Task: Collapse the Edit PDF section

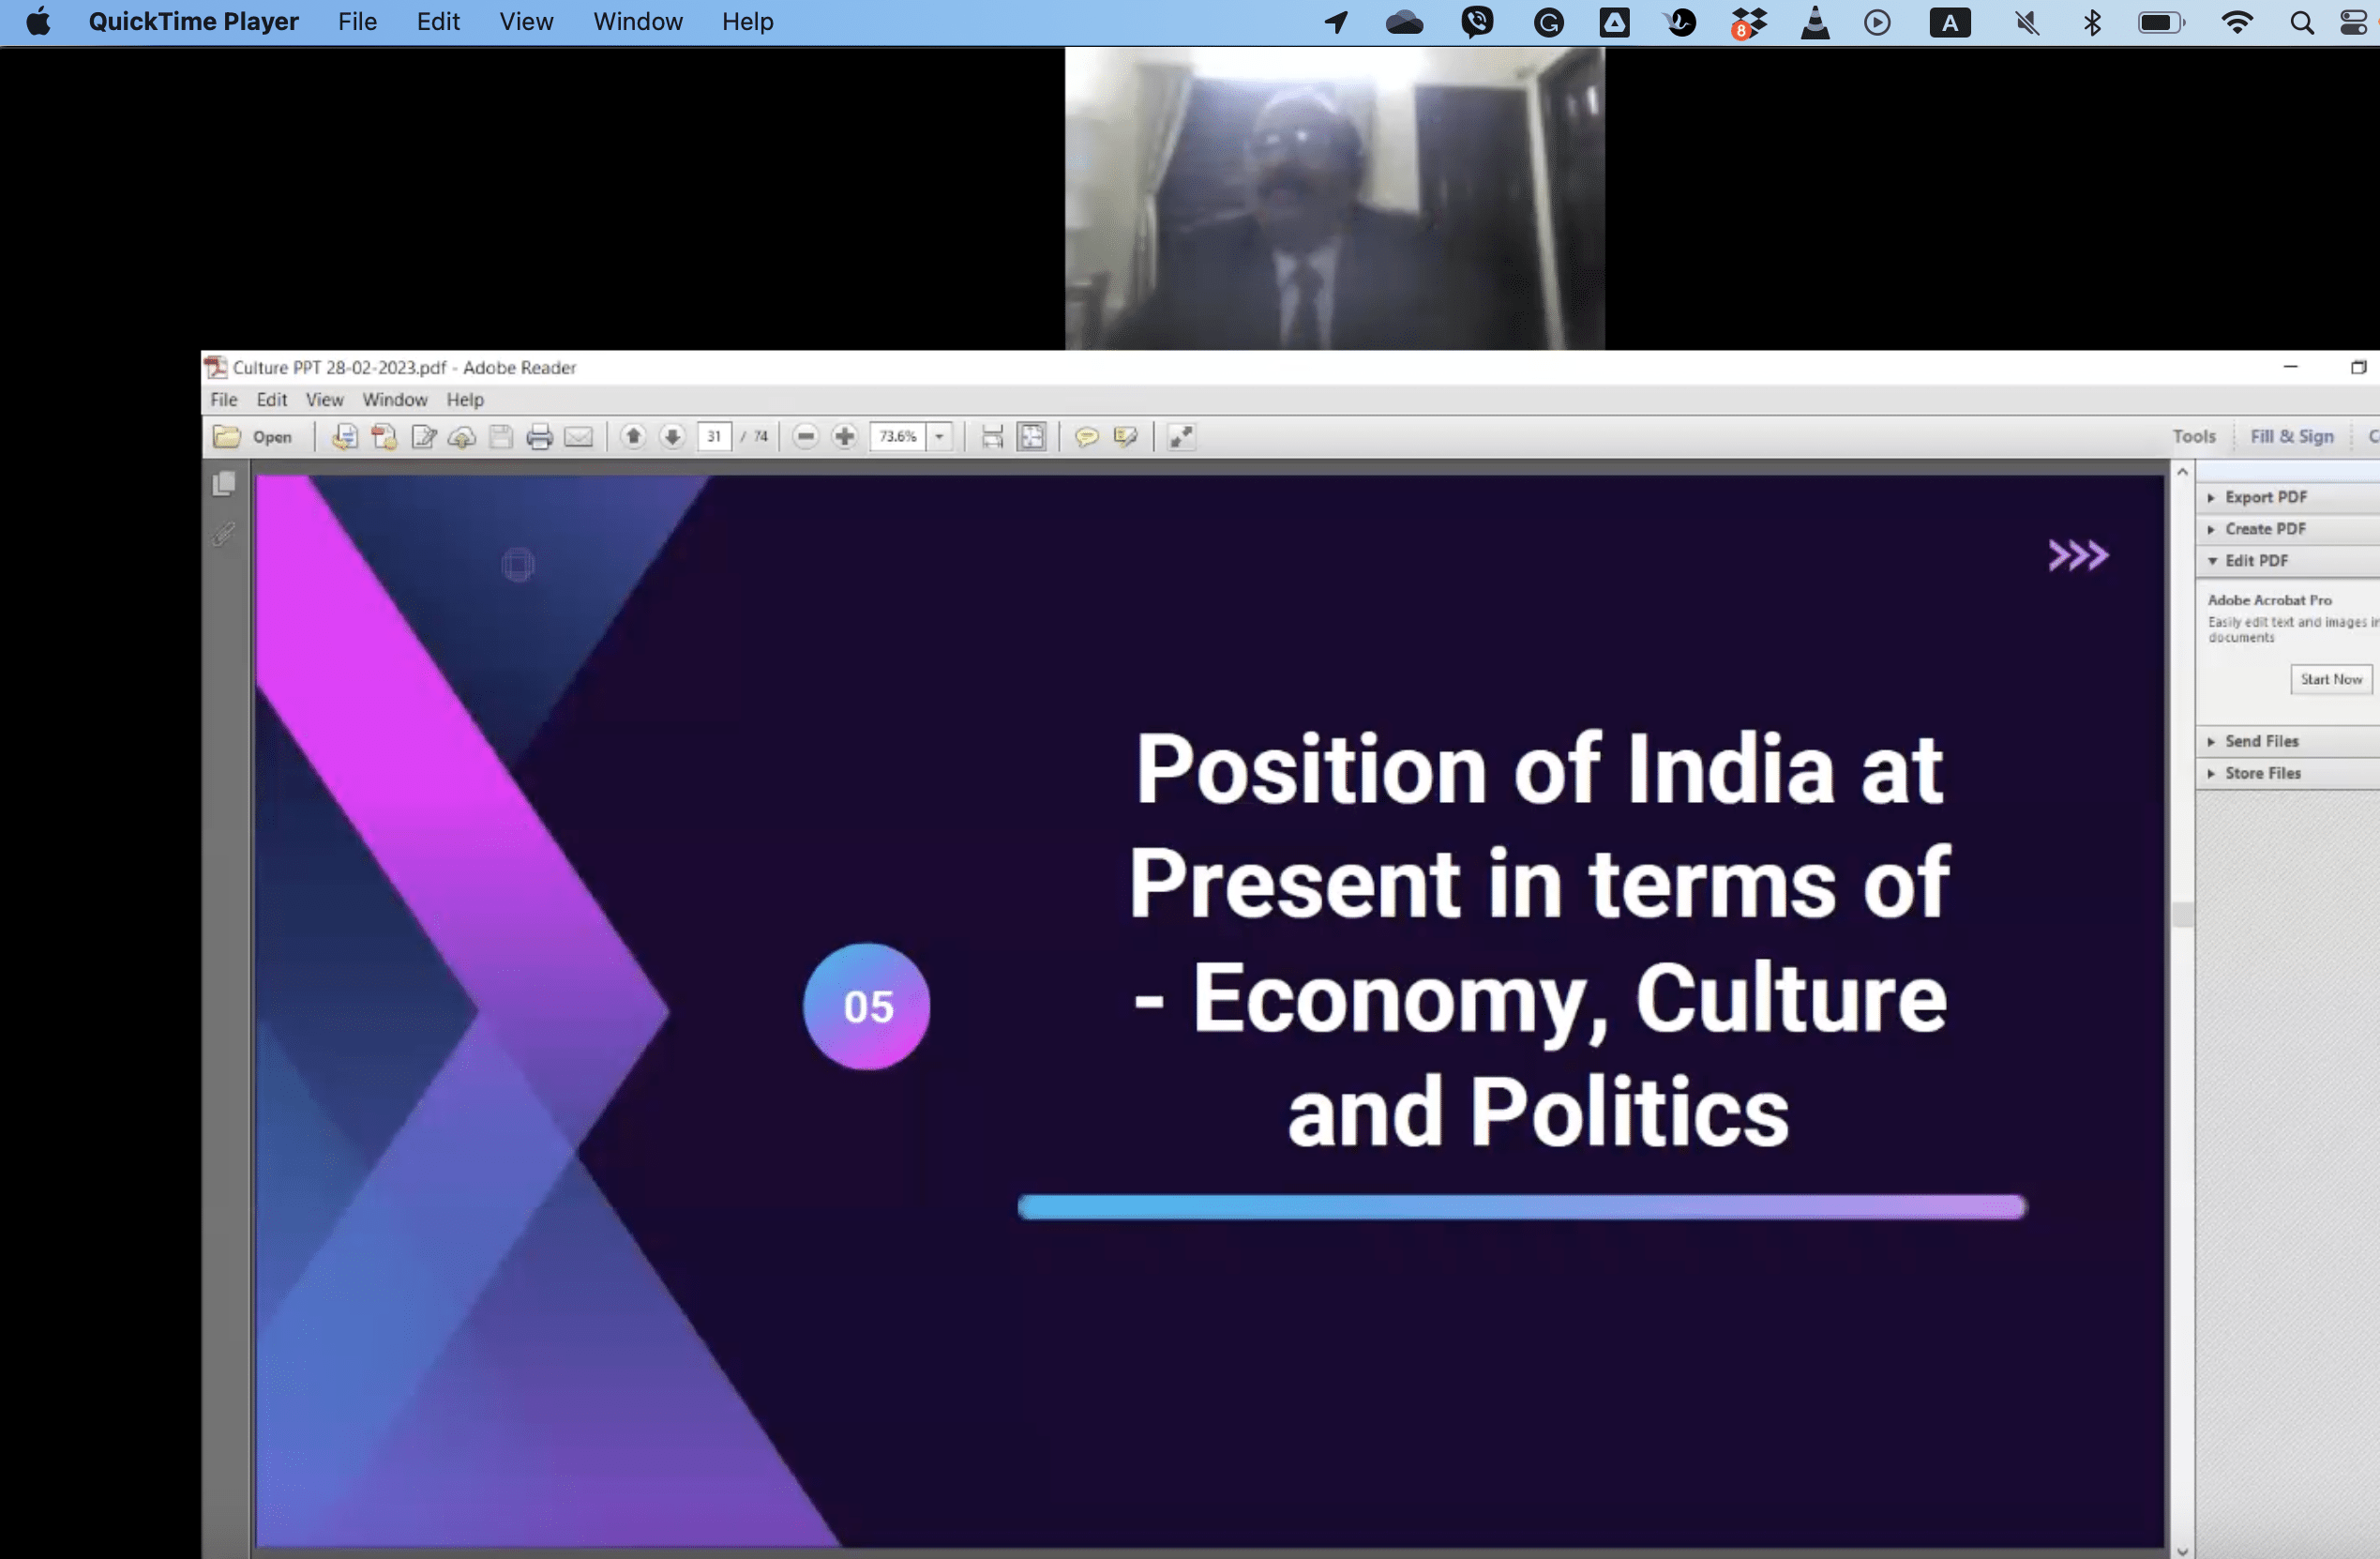Action: tap(2255, 561)
